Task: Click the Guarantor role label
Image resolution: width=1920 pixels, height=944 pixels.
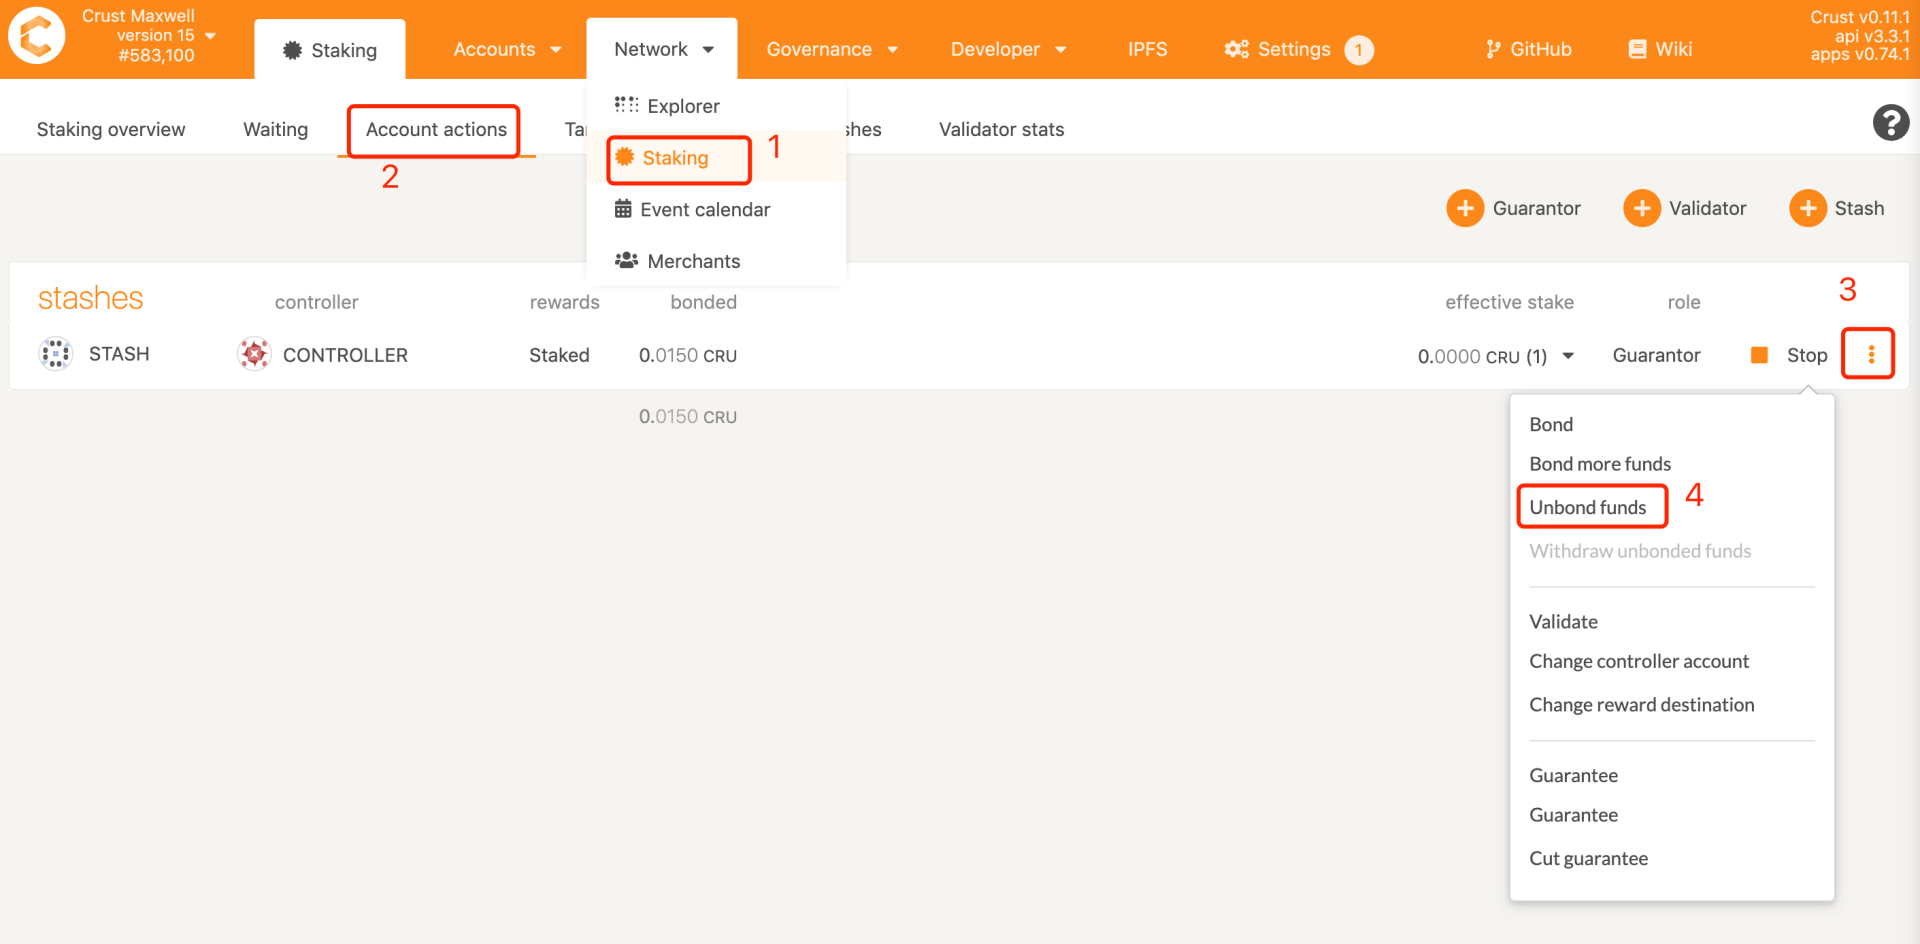Action: 1656,355
